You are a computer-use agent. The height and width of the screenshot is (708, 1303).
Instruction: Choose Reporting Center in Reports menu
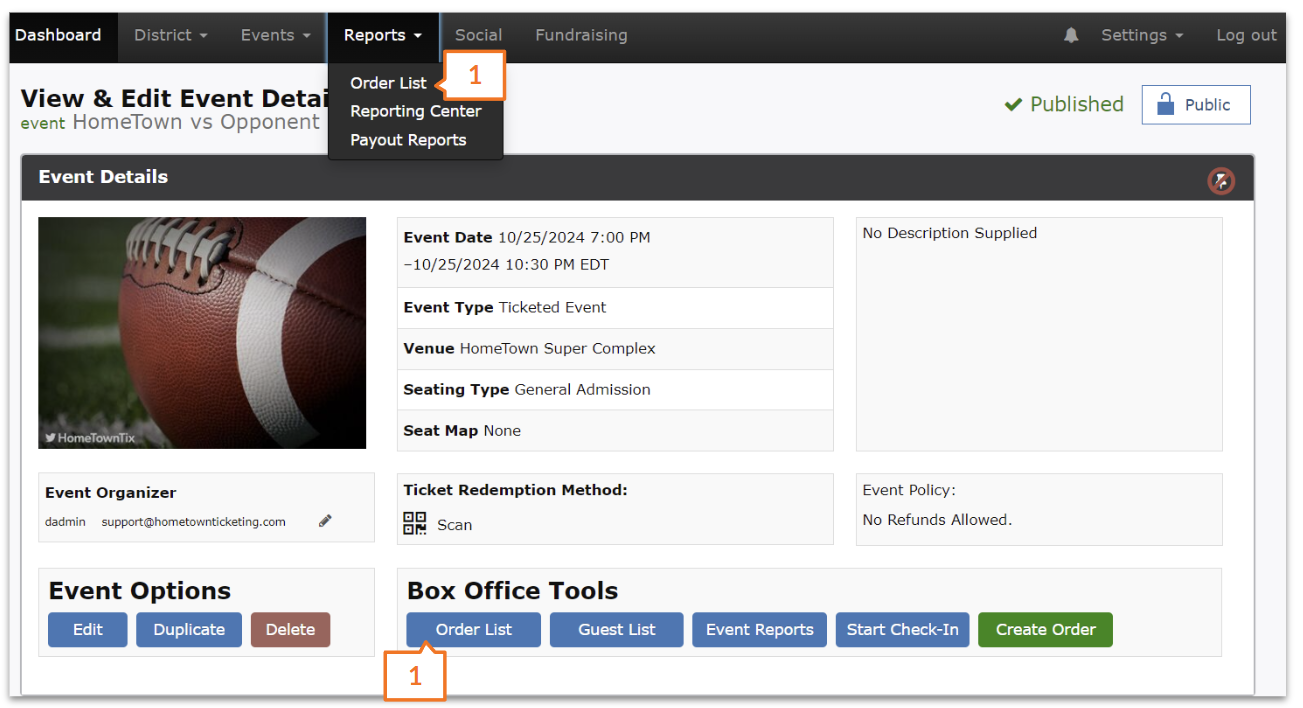point(415,111)
